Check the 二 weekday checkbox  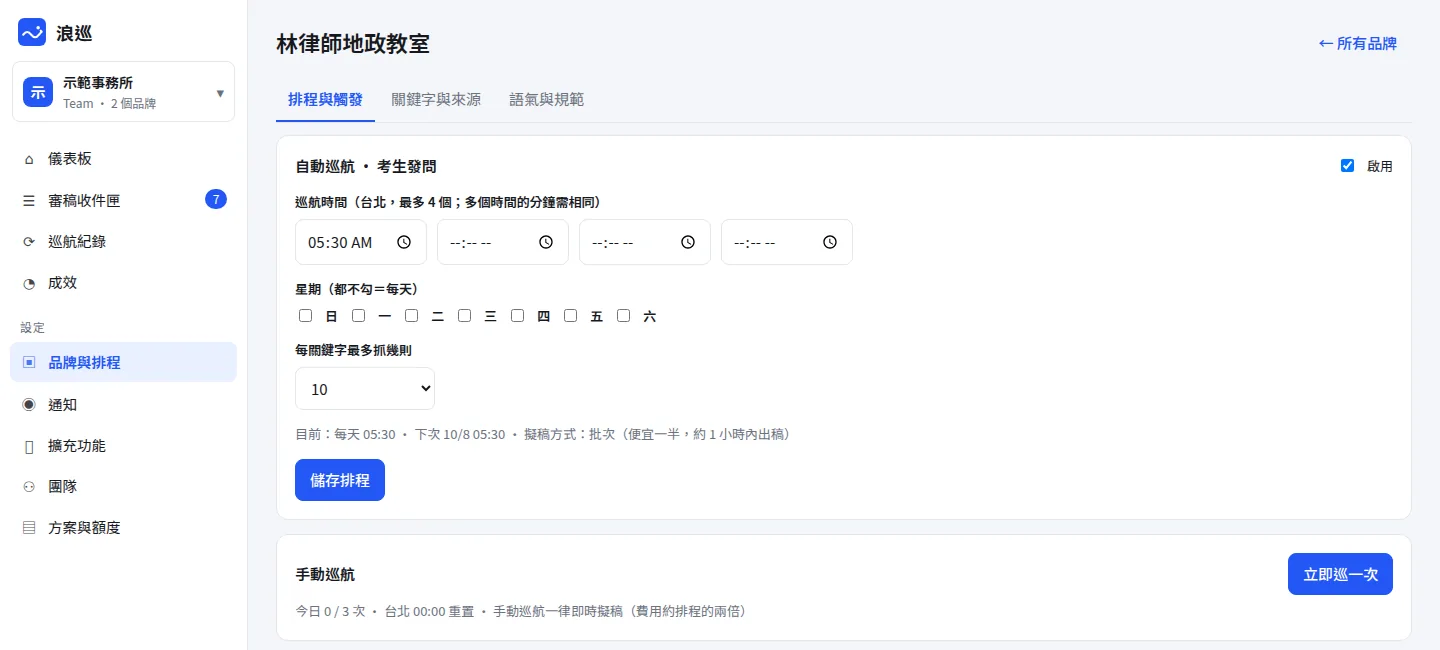pos(412,316)
